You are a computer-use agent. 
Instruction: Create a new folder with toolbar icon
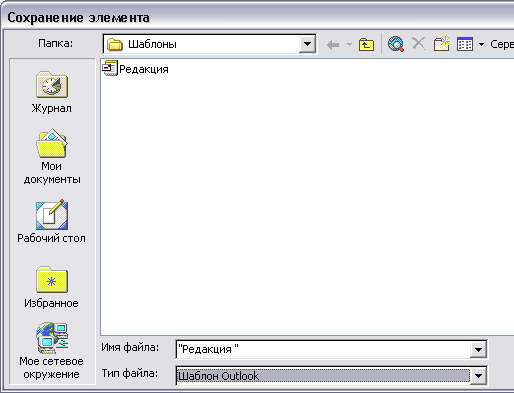[x=442, y=44]
